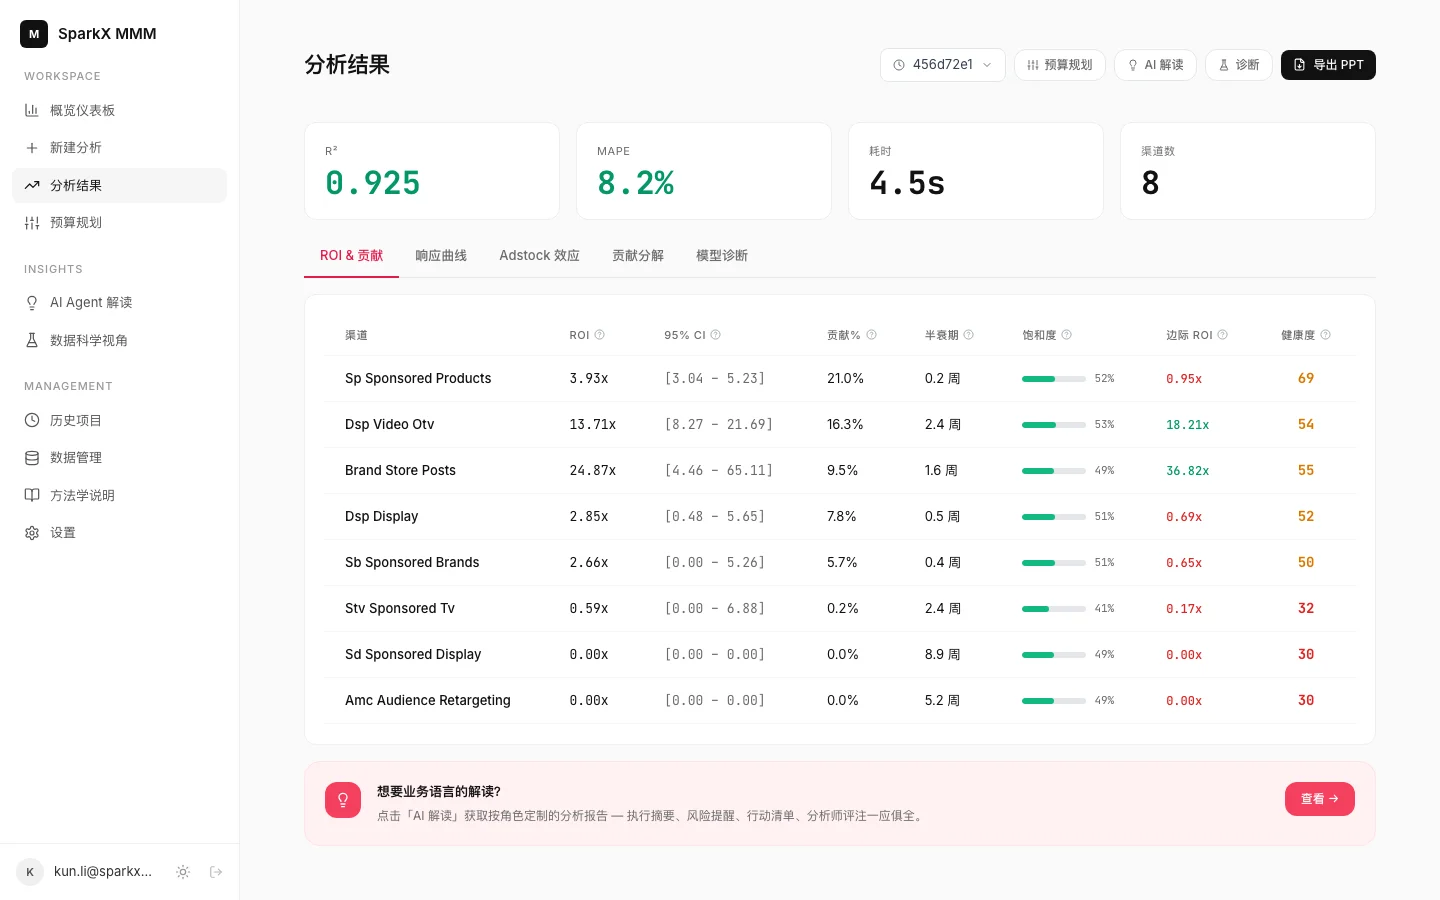Click the lightbulb icon in the pink banner
This screenshot has height=900, width=1440.
tap(343, 800)
